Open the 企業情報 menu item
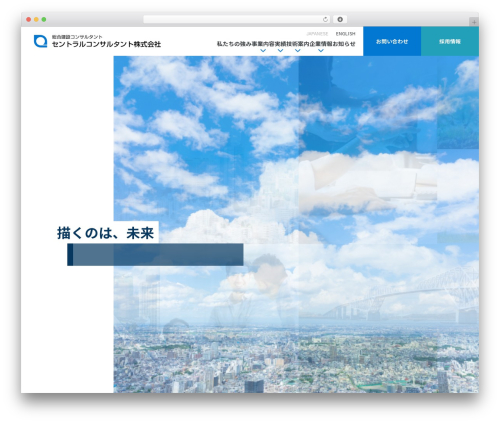The width and height of the screenshot is (500, 423). tap(321, 44)
